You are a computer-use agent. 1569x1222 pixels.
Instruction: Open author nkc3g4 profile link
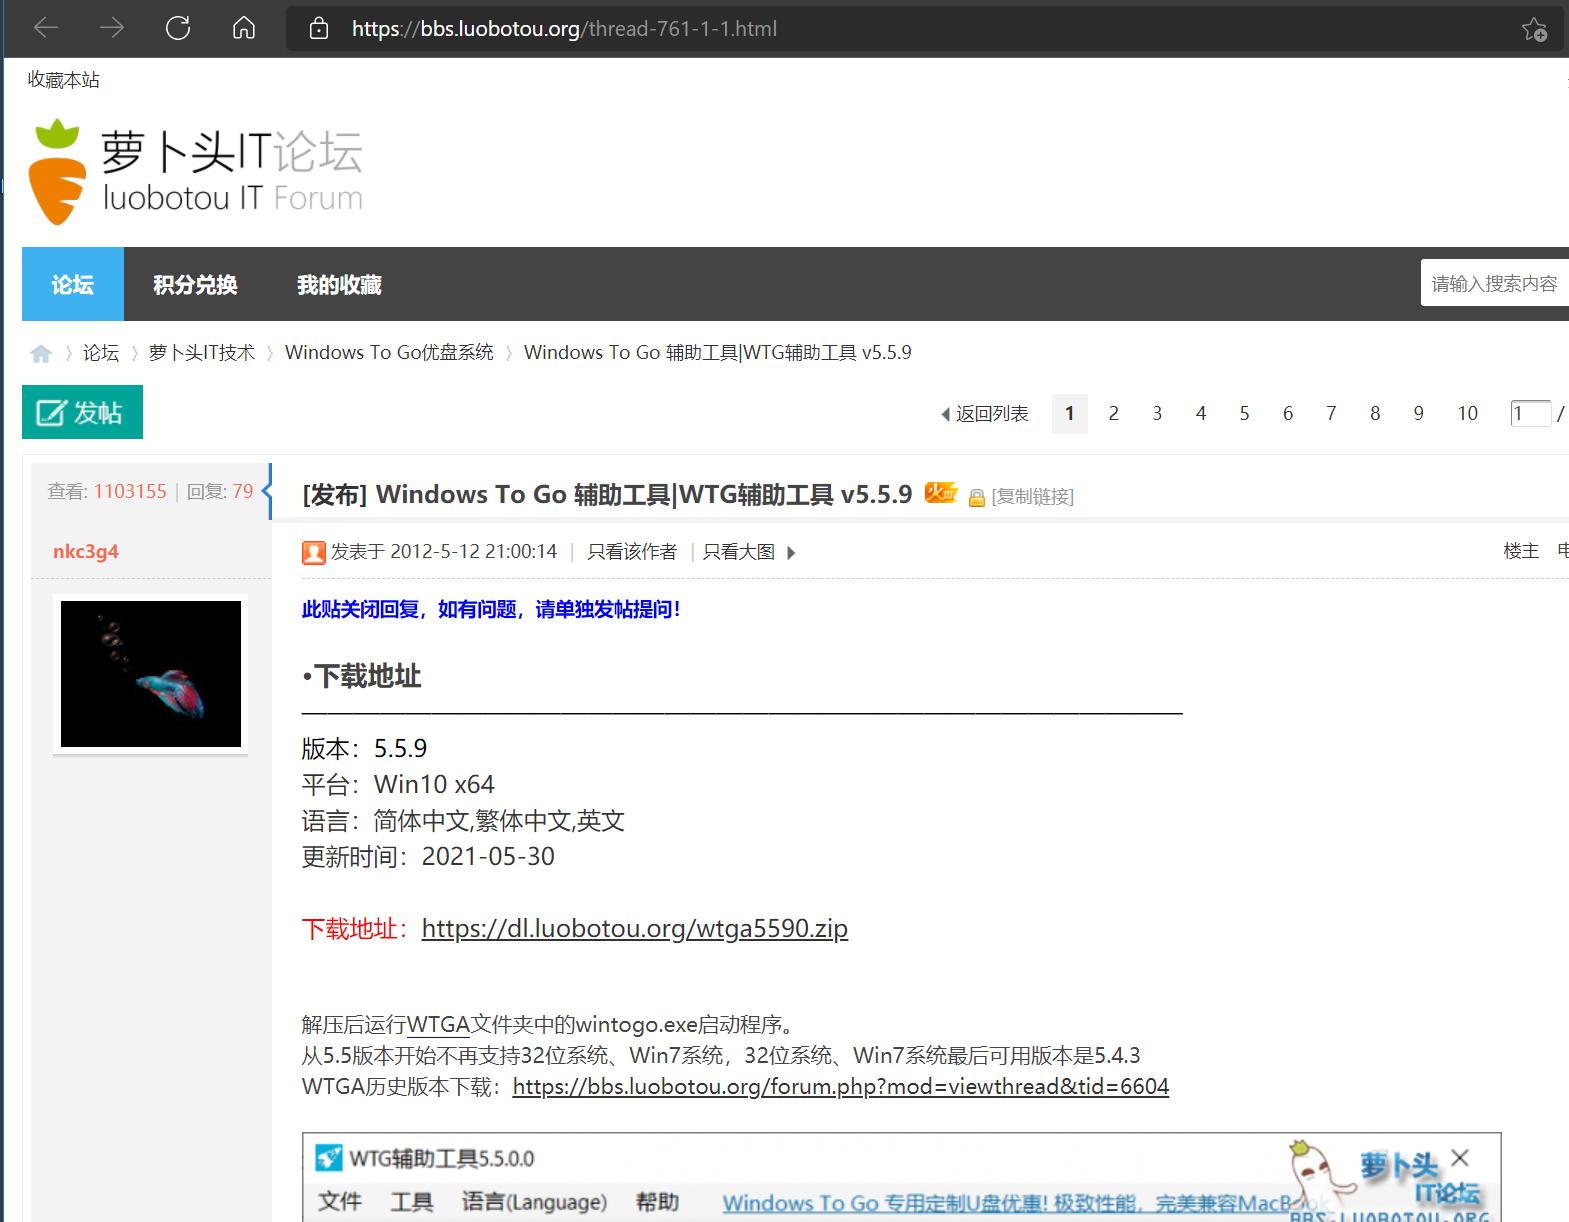tap(86, 551)
